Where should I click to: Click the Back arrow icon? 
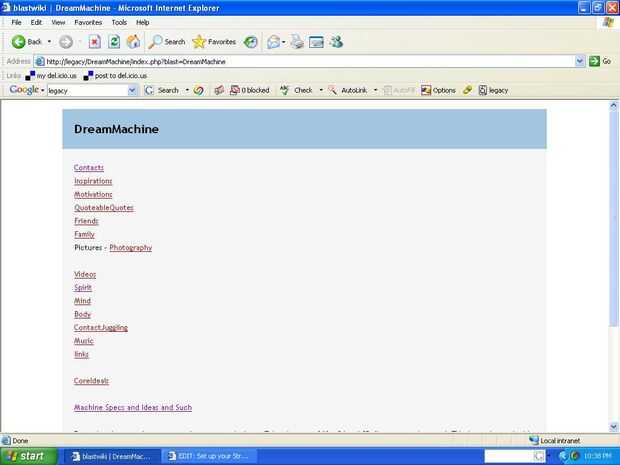18,42
